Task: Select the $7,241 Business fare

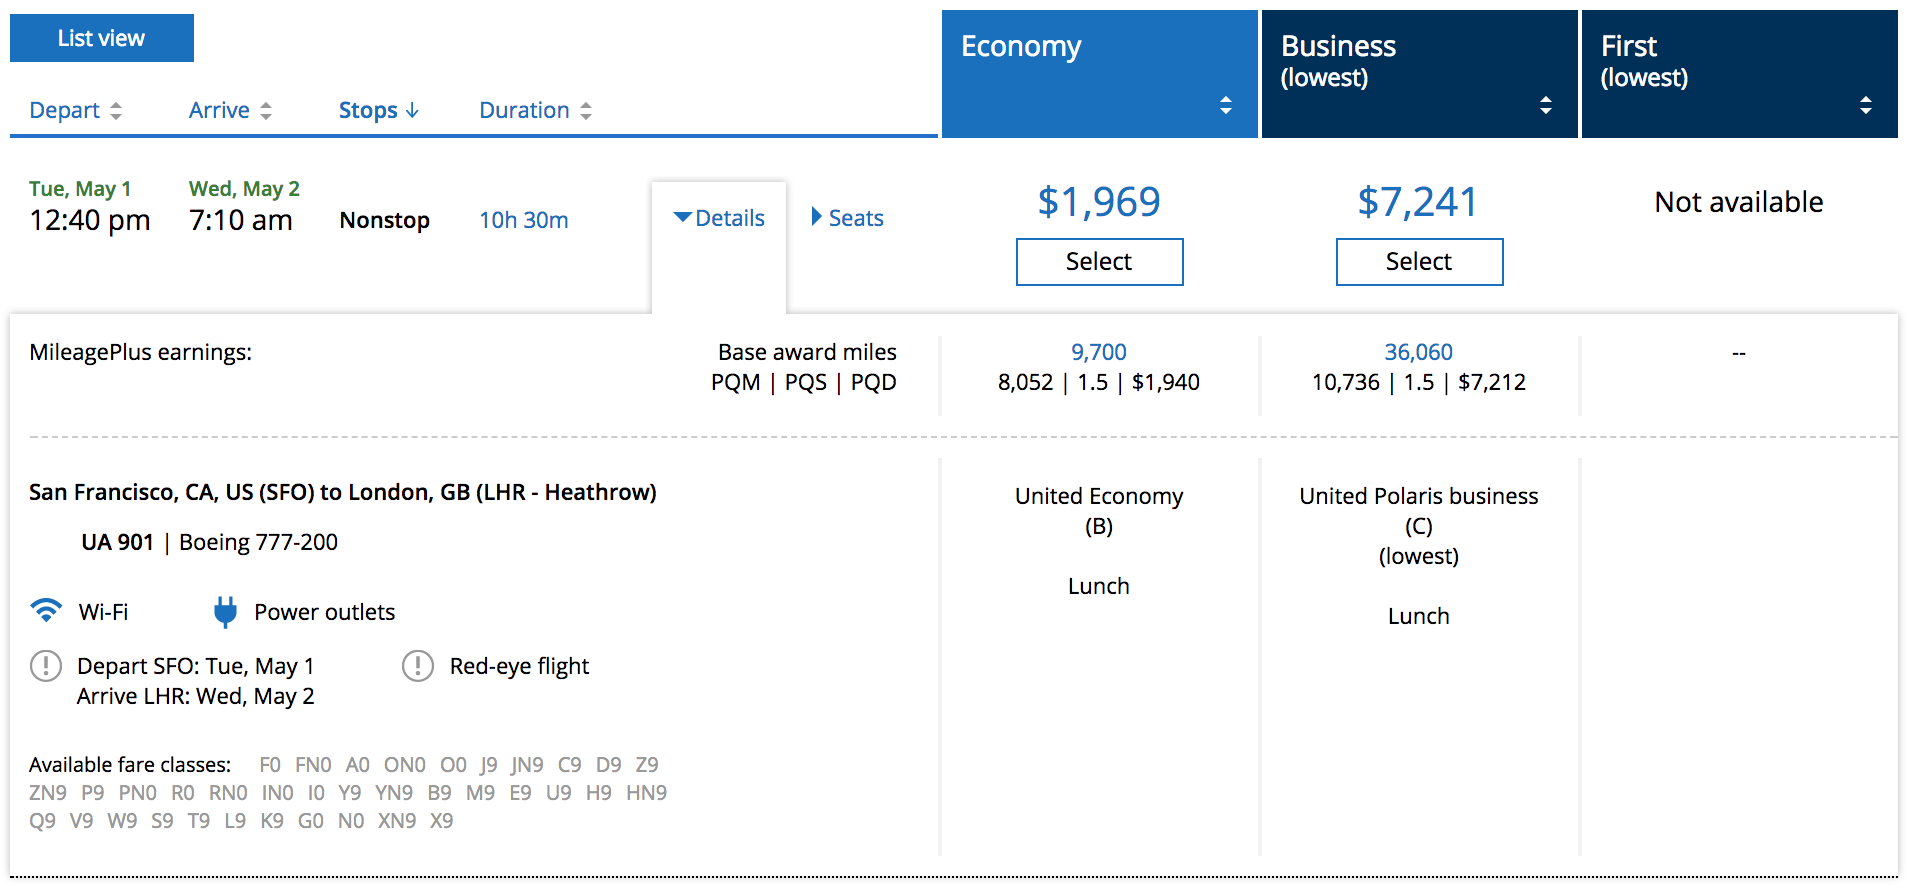Action: pos(1419,262)
